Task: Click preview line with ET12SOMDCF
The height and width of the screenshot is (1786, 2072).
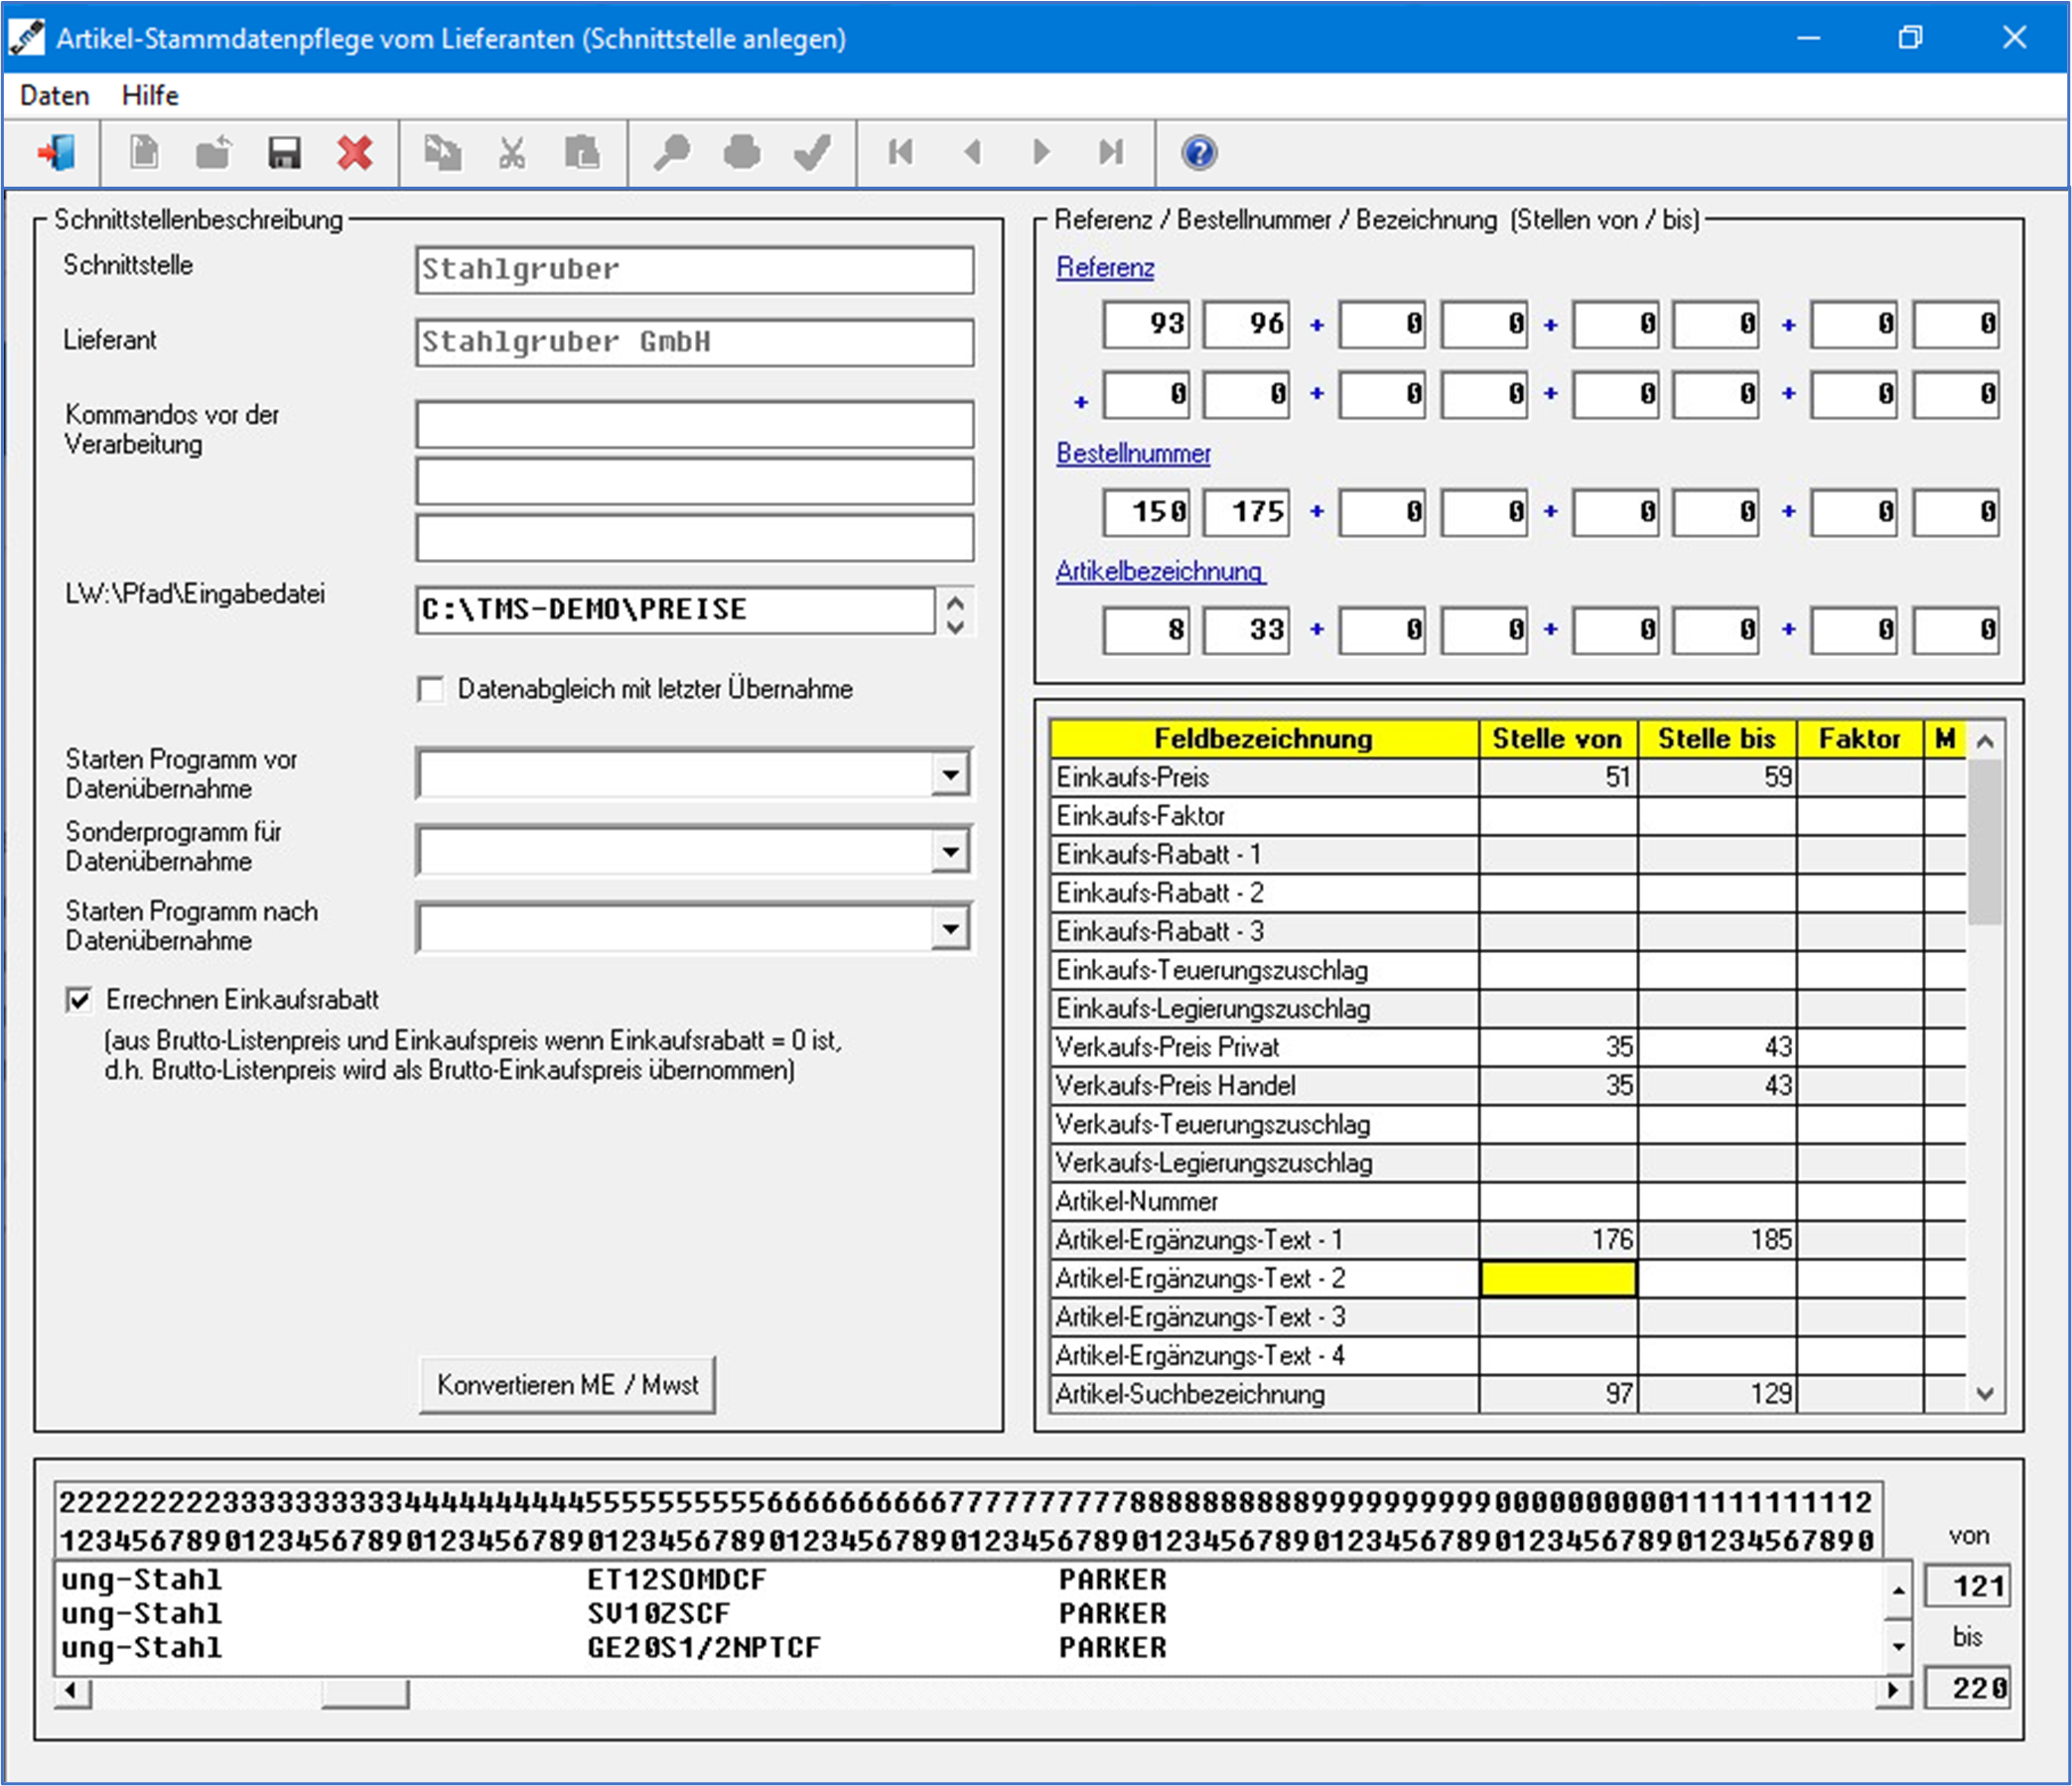Action: coord(970,1581)
